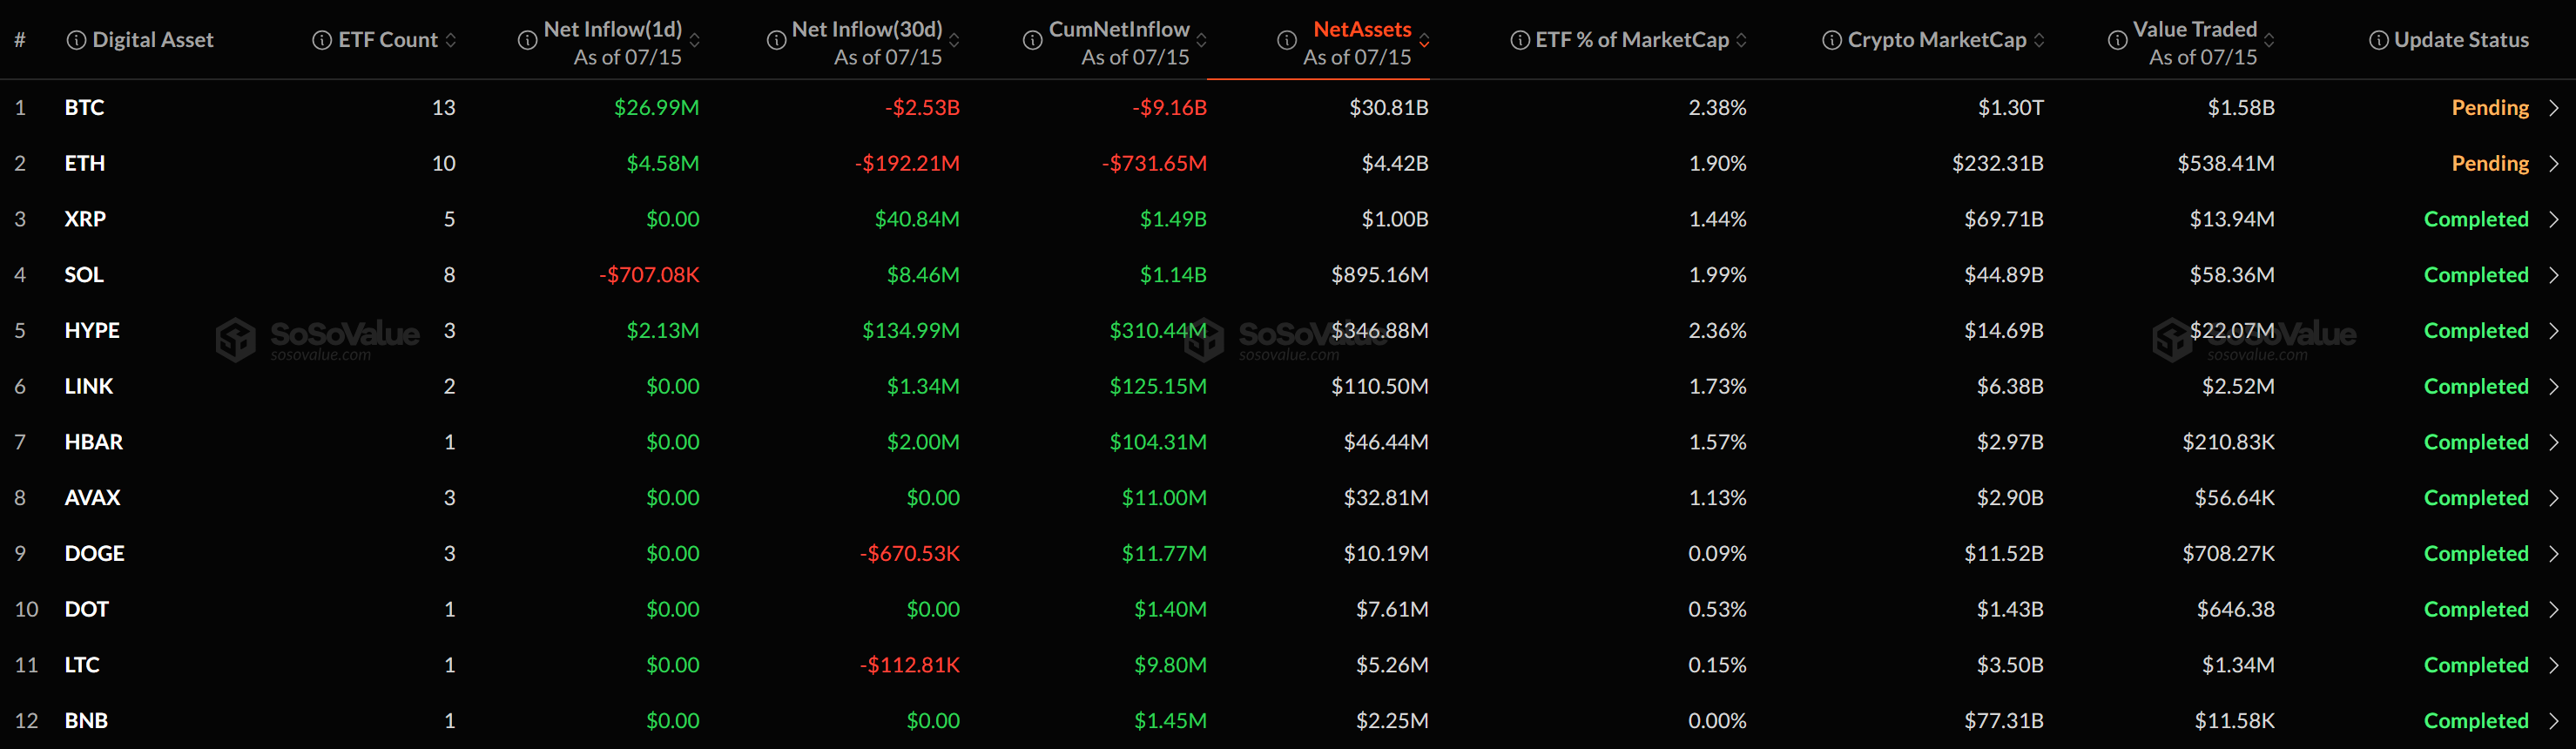Image resolution: width=2576 pixels, height=749 pixels.
Task: Expand SOL row chevron arrow
Action: click(x=2554, y=275)
